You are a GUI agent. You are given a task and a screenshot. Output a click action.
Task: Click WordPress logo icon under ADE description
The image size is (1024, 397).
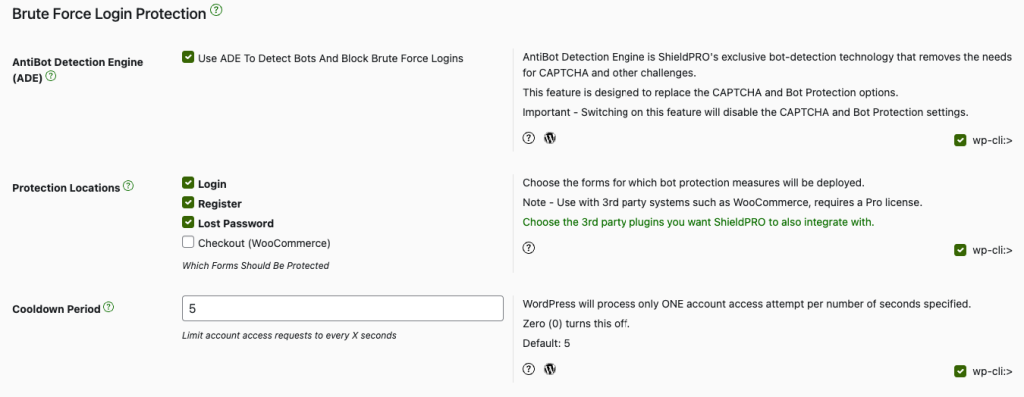(x=550, y=138)
